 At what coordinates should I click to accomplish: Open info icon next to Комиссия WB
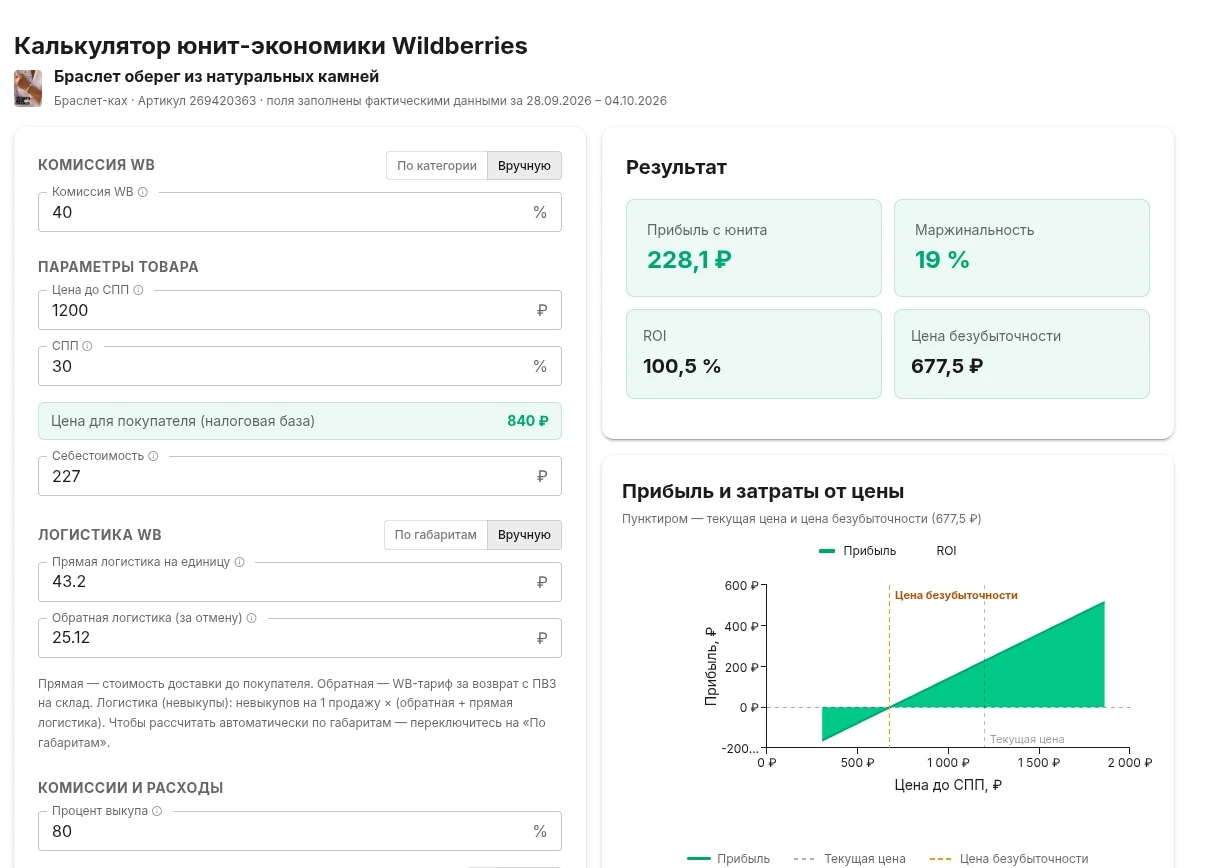tap(143, 192)
